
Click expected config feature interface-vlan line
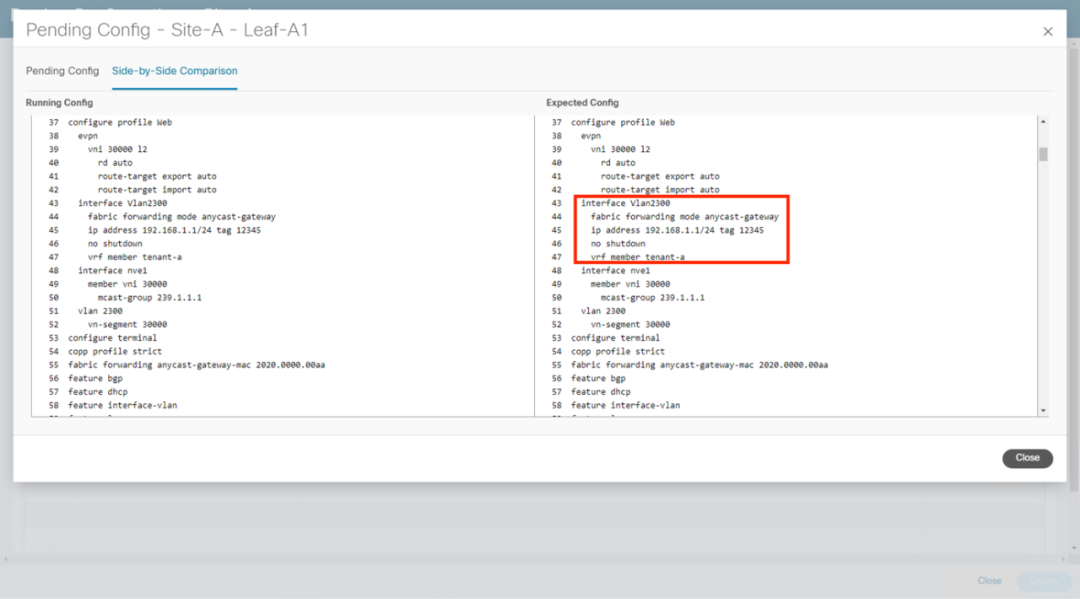pos(625,406)
